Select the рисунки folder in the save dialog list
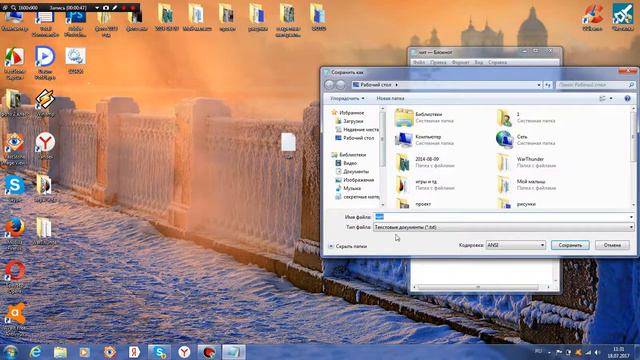This screenshot has height=360, width=640. point(516,204)
